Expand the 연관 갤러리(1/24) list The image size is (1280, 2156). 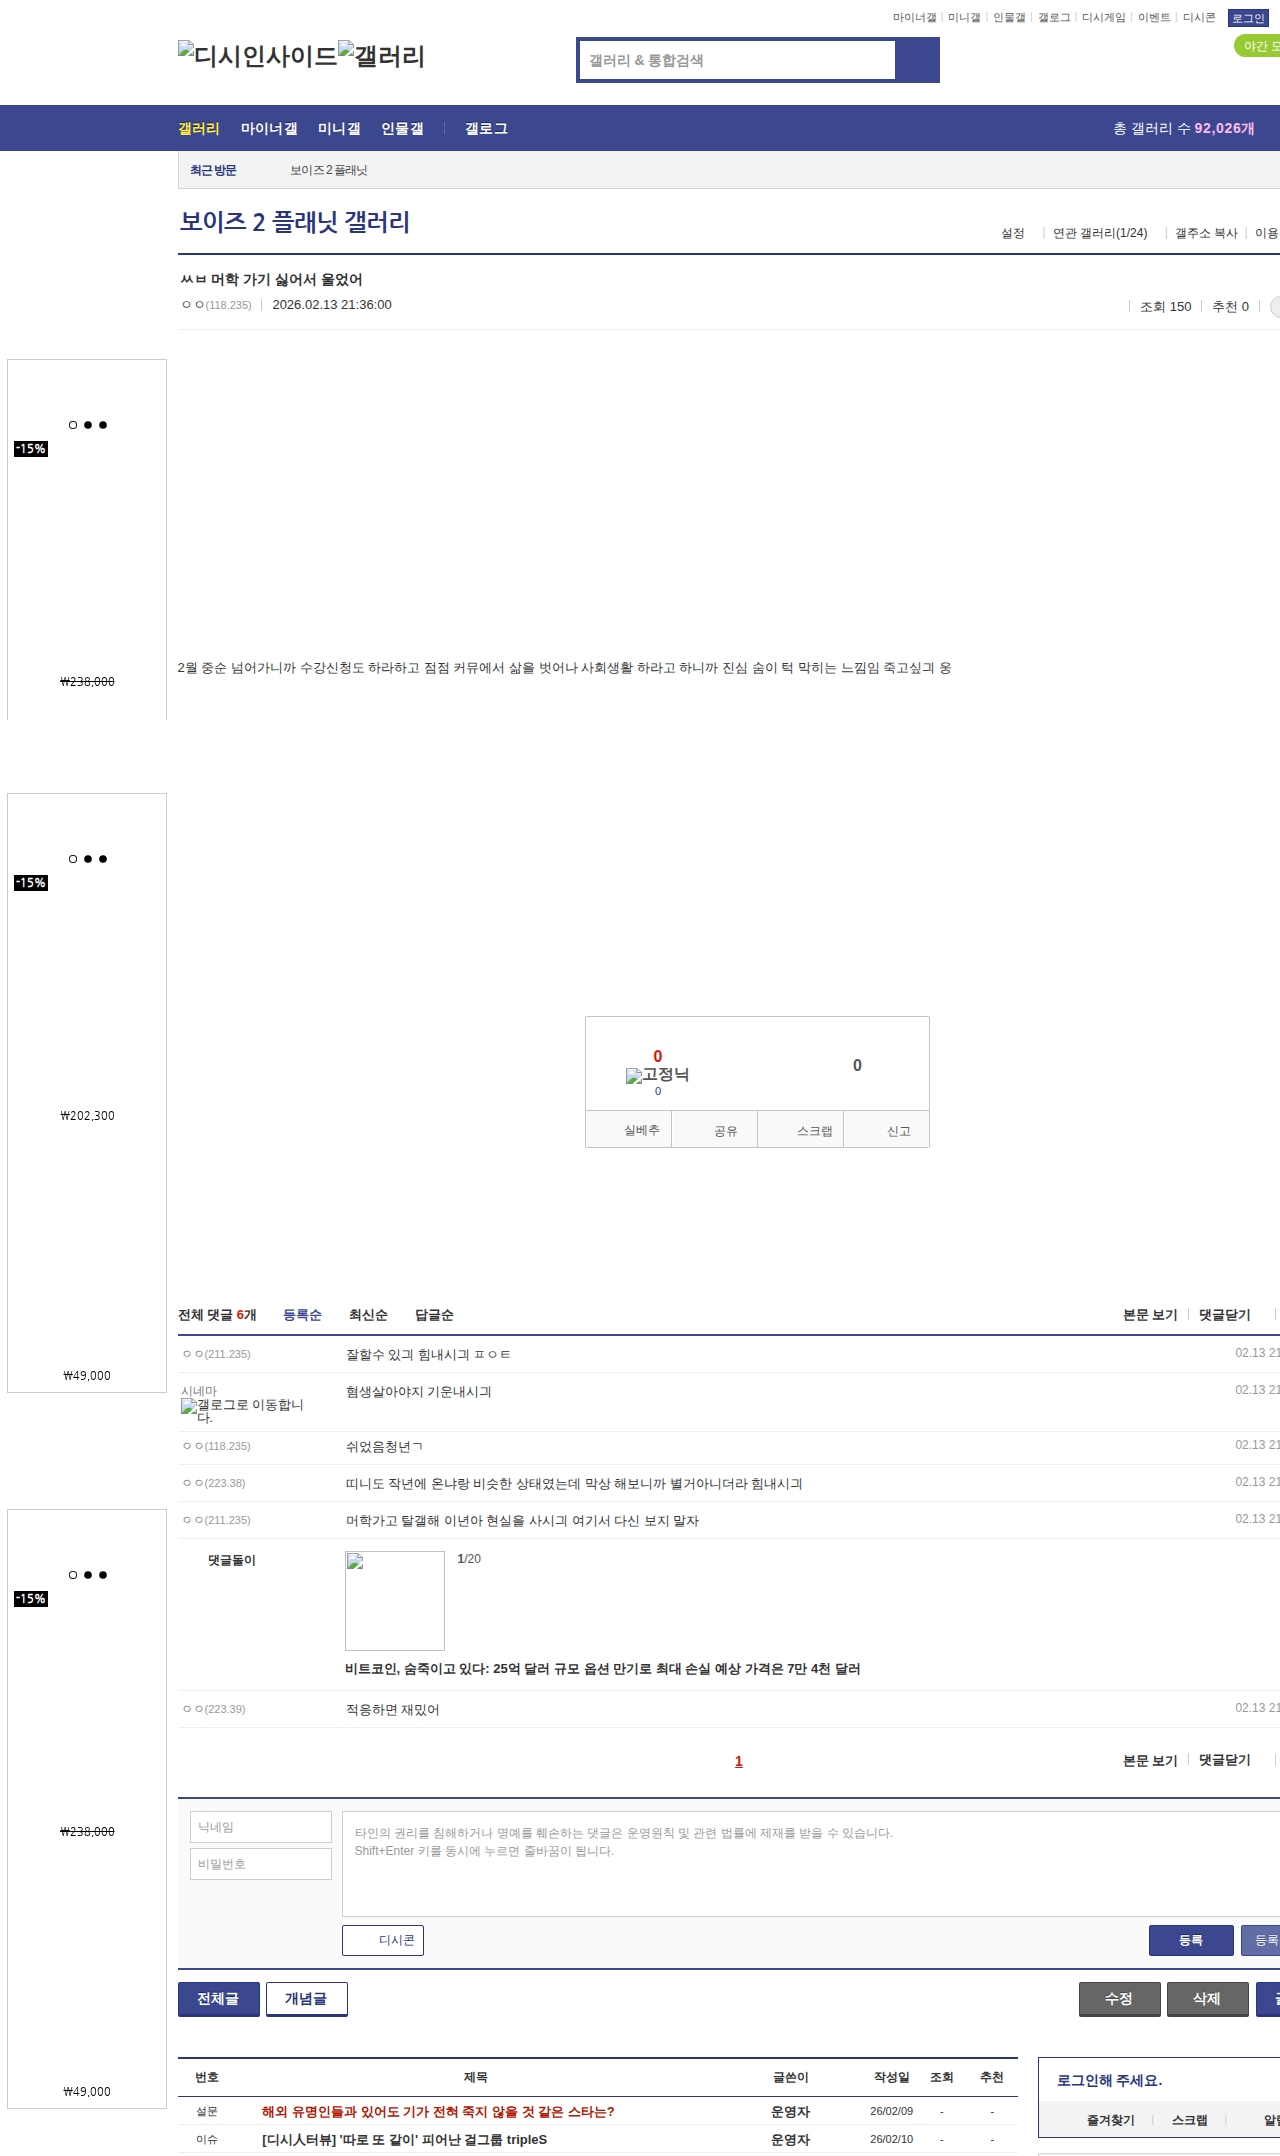[1099, 233]
